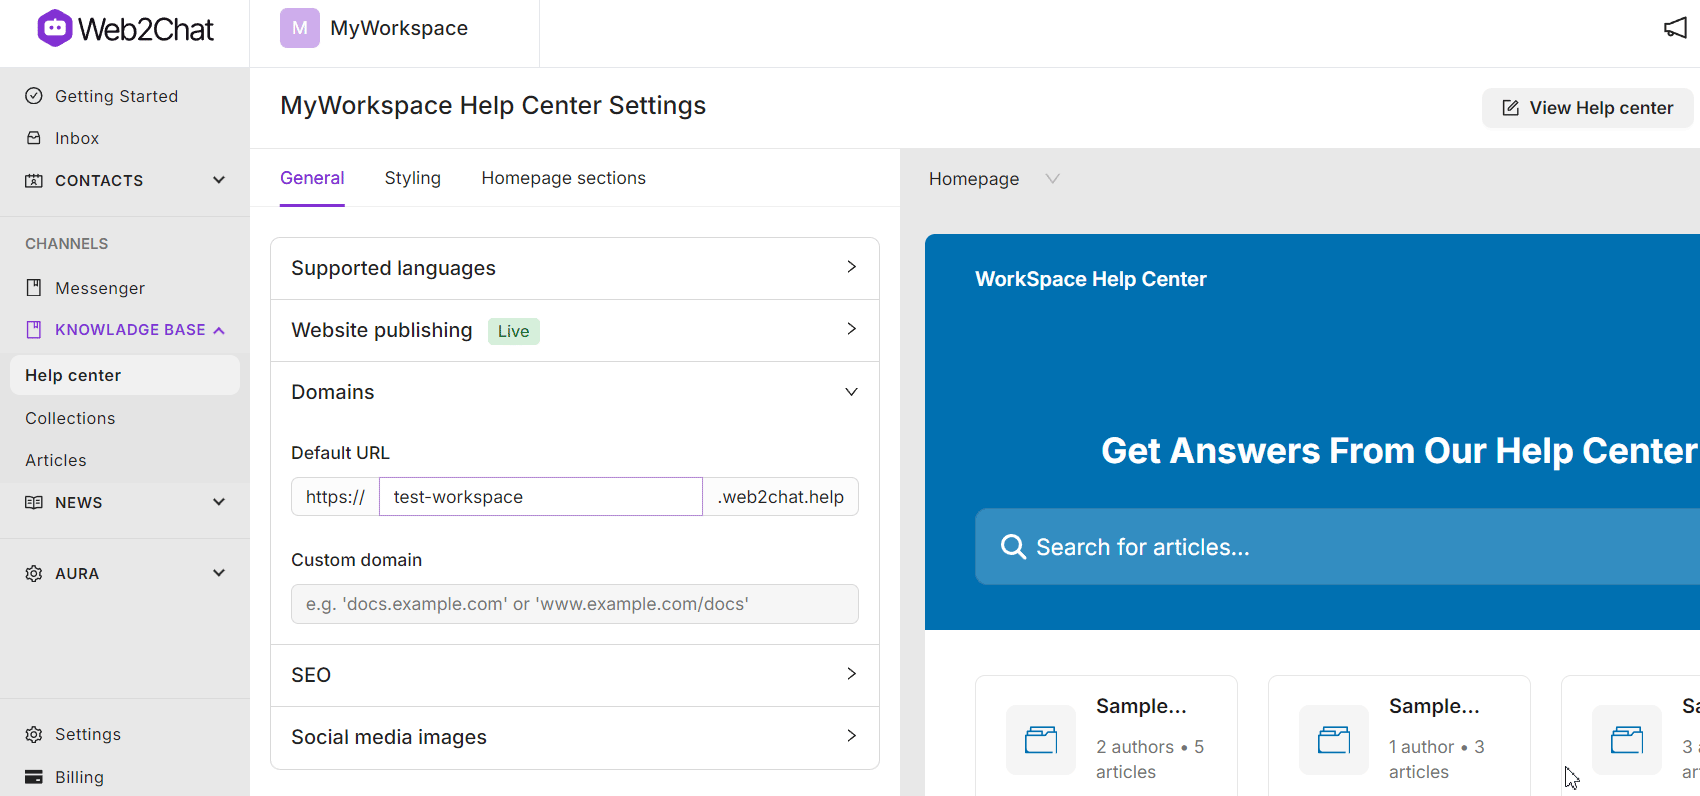
Task: Click the Web2Chat logo icon
Action: [54, 28]
